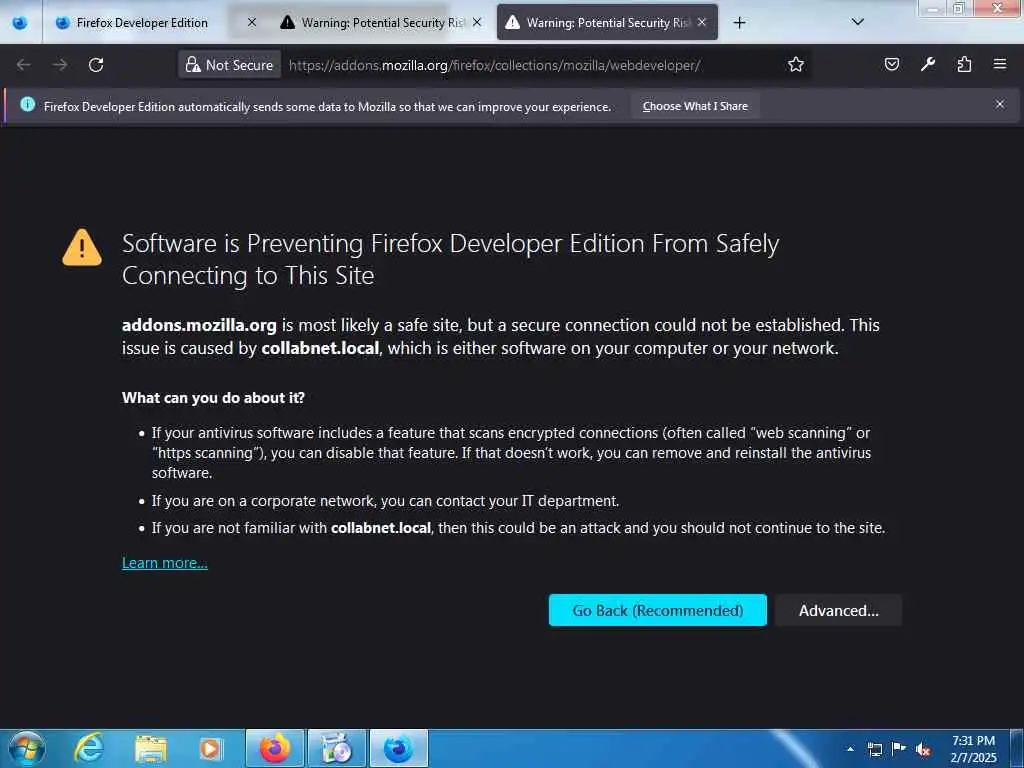Close the Firefox Developer Edition tab
This screenshot has height=768, width=1024.
[251, 22]
